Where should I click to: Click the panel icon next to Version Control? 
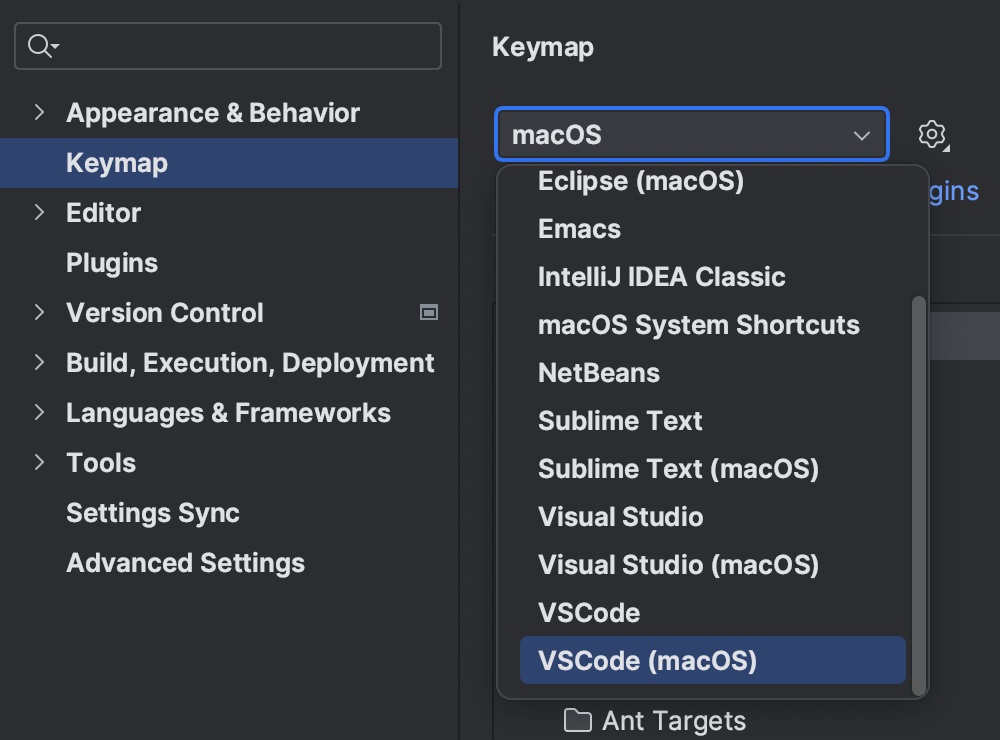[x=429, y=313]
